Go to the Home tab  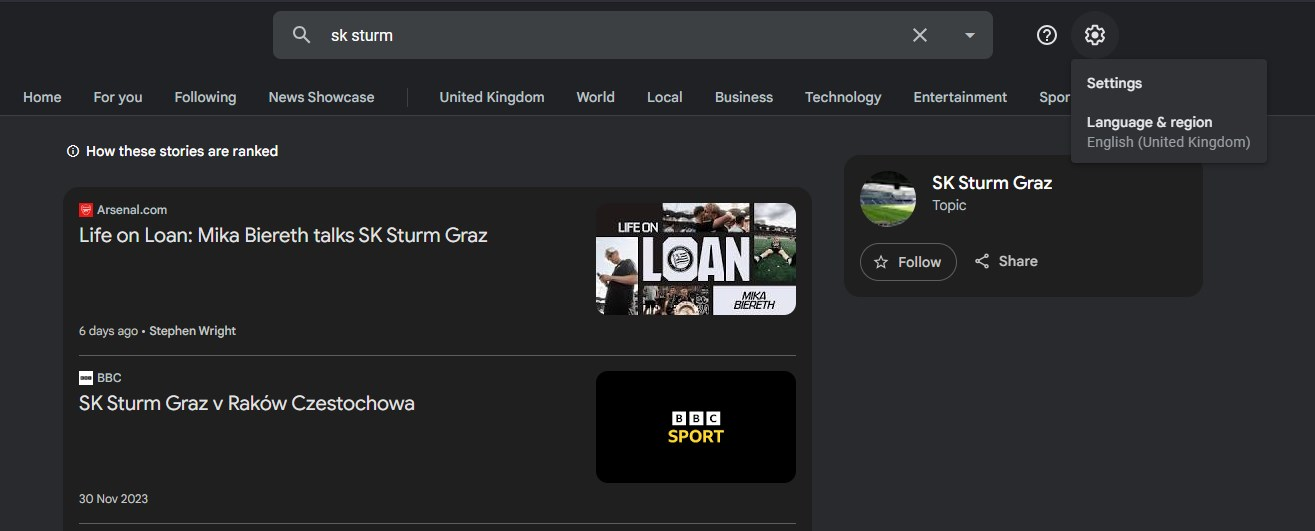tap(42, 97)
